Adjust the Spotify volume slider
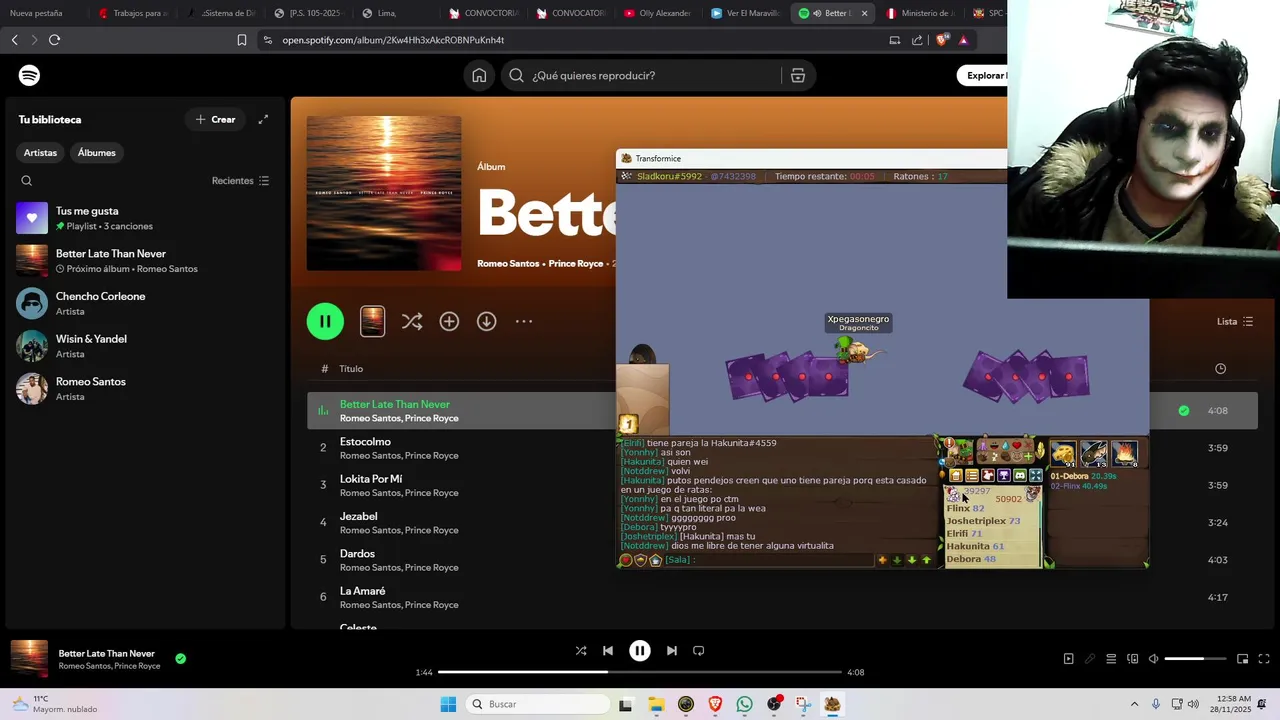1280x720 pixels. coord(1196,659)
